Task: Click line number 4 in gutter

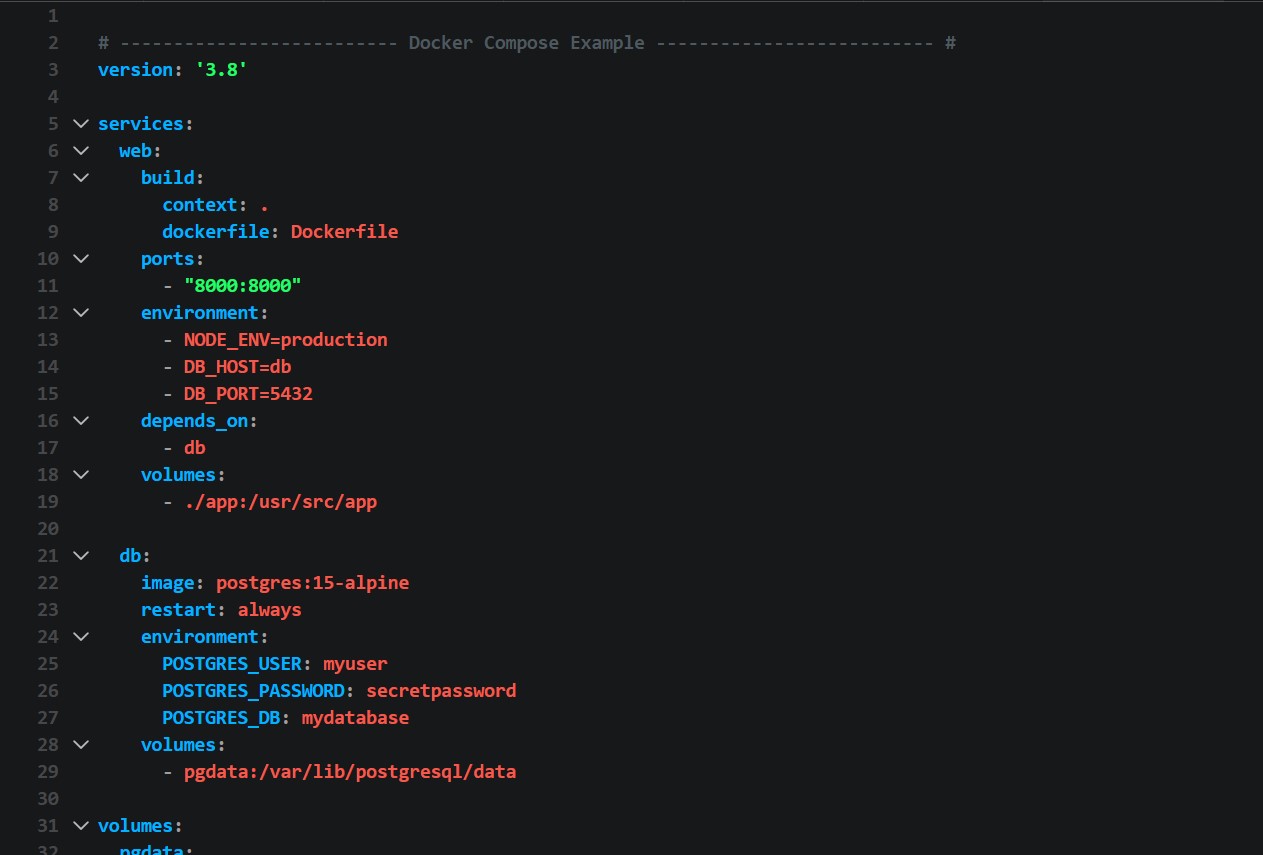Action: [53, 97]
